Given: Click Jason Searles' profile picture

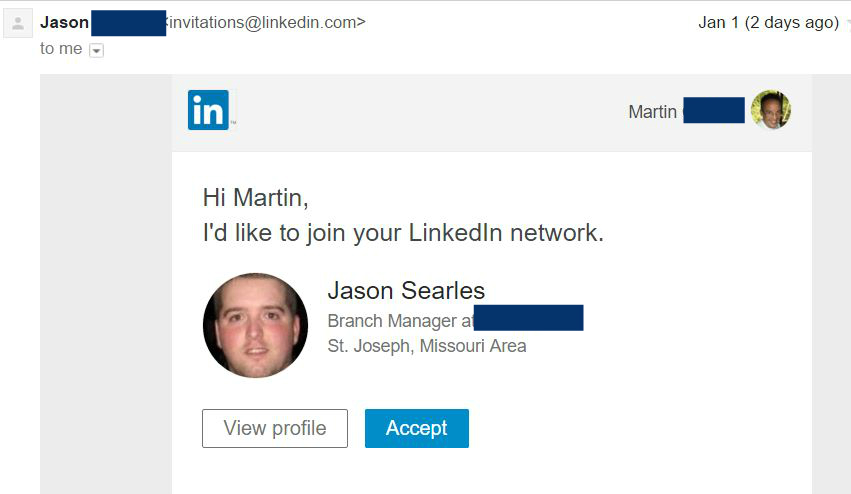Looking at the screenshot, I should coord(255,325).
